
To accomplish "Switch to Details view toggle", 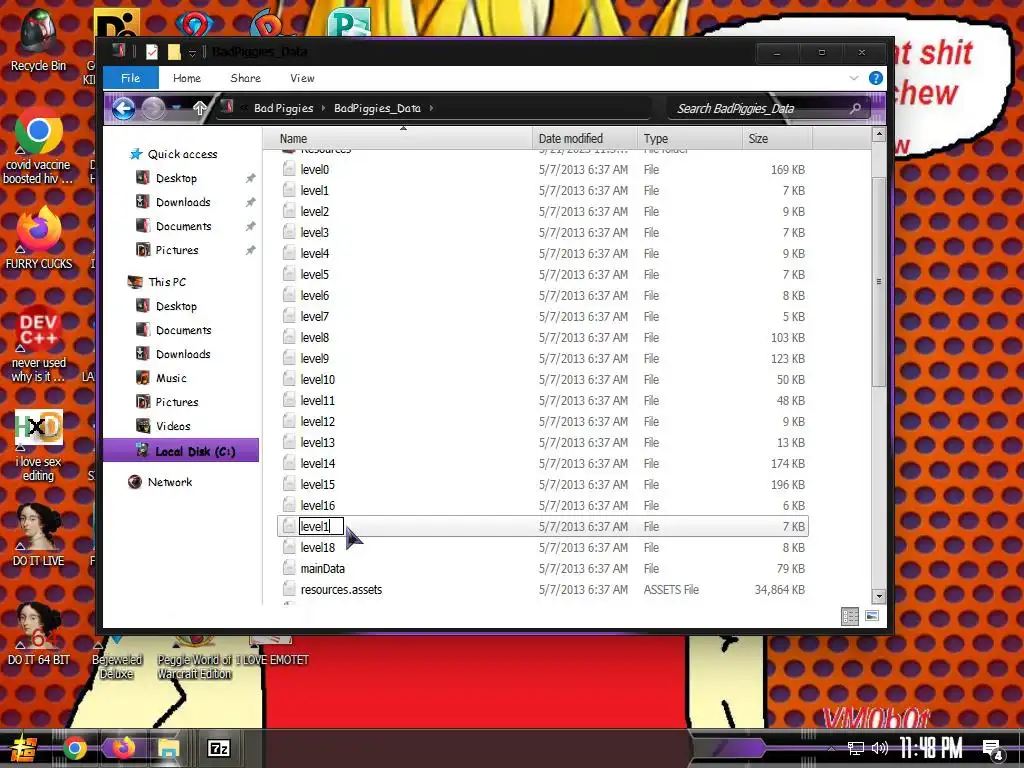I will (x=850, y=616).
